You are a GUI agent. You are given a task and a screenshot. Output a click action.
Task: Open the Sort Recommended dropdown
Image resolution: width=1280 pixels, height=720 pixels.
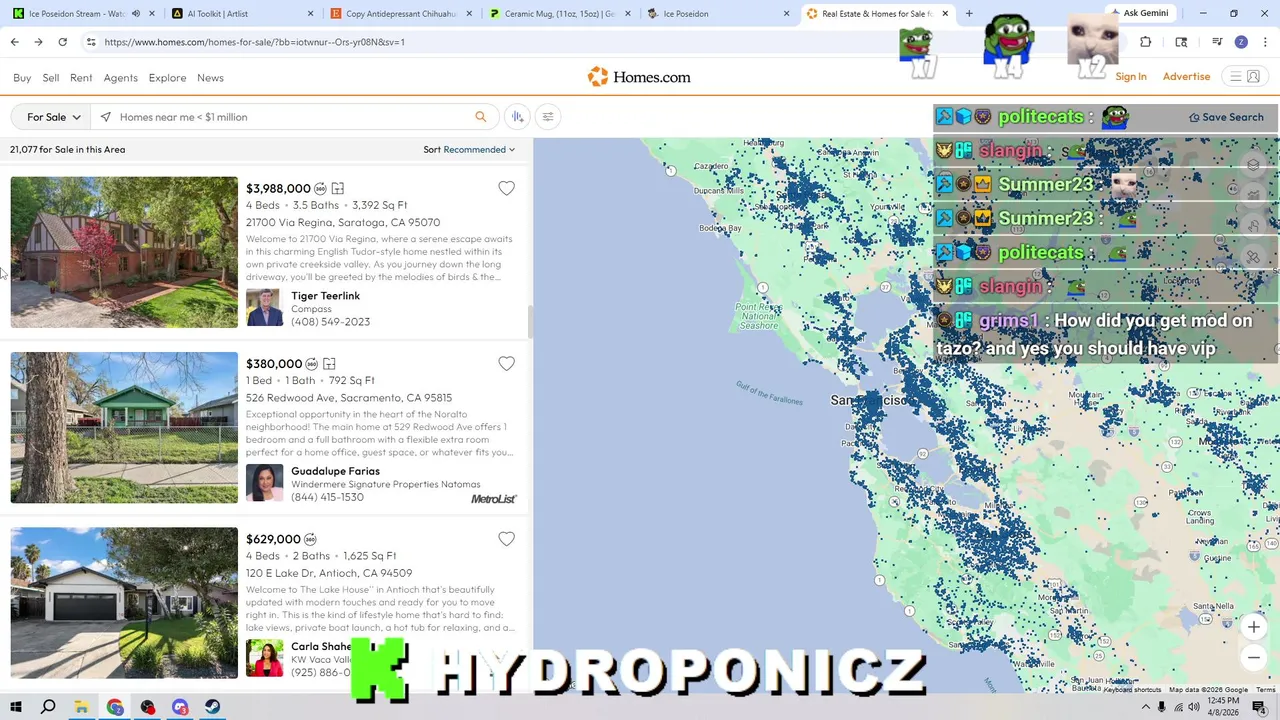coord(469,150)
